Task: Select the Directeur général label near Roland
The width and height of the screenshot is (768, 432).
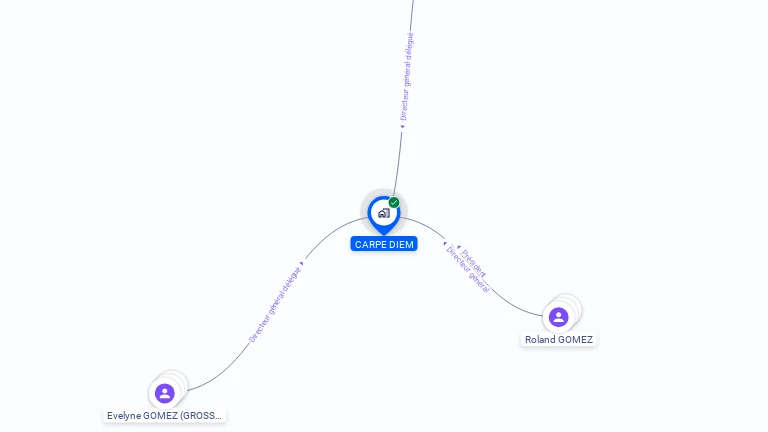Action: [x=468, y=269]
